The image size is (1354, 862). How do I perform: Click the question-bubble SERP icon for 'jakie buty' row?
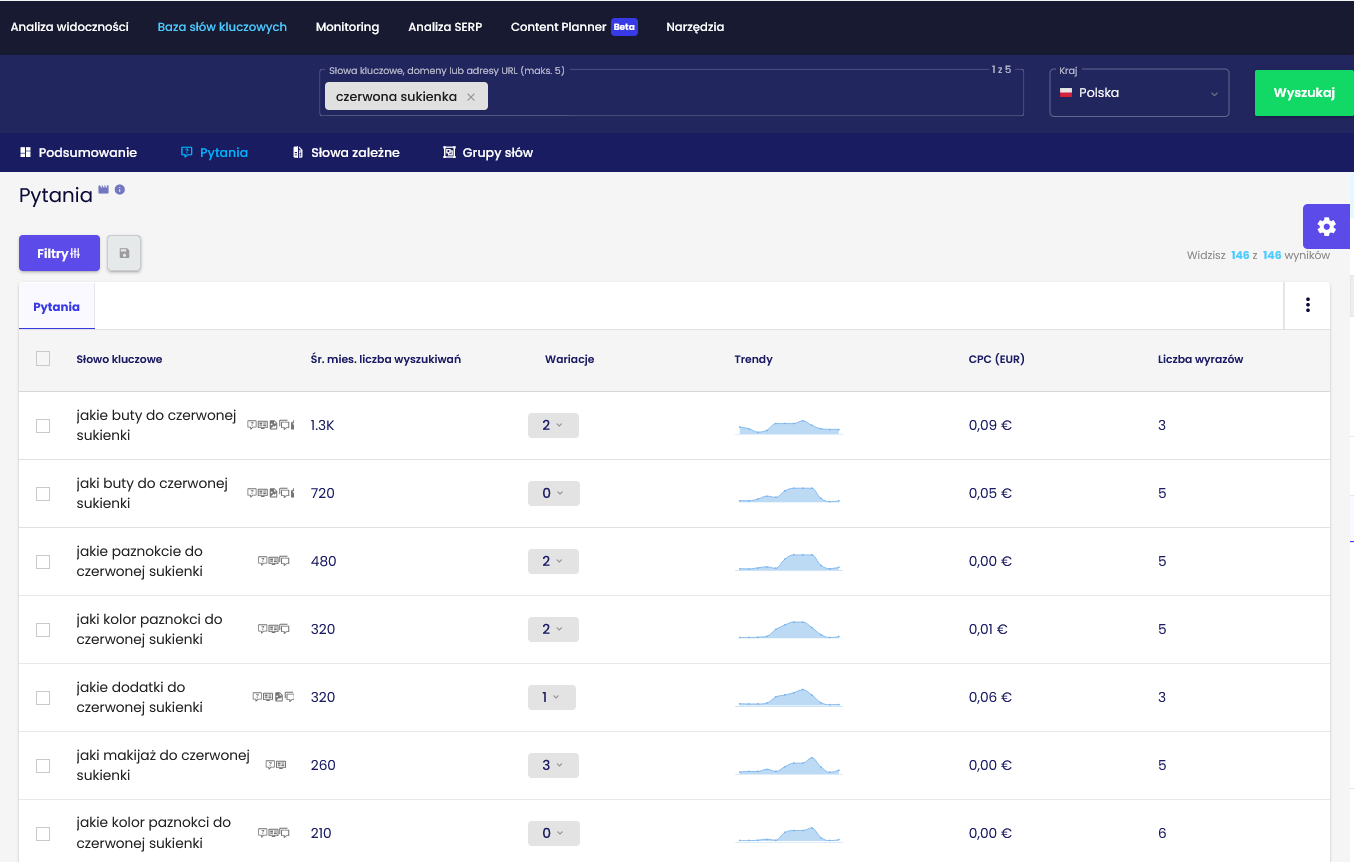click(252, 425)
